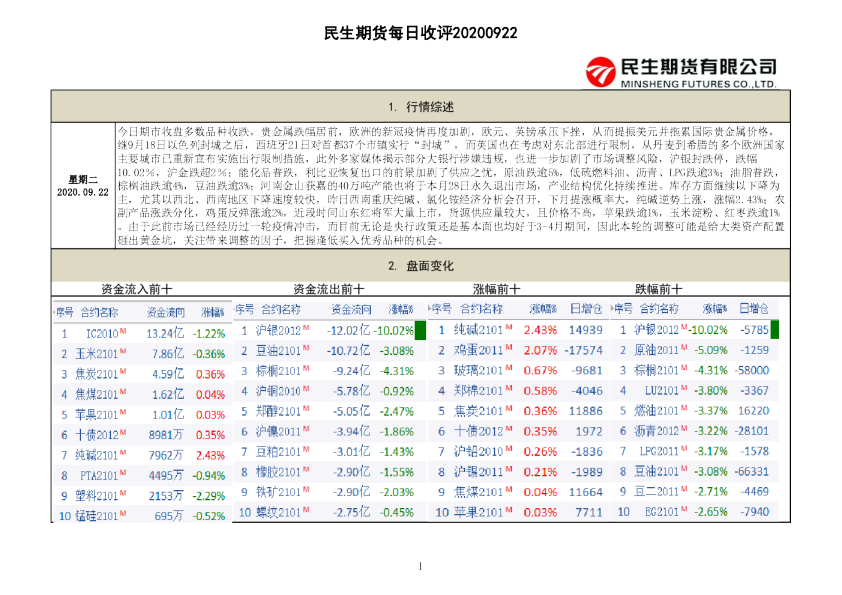Expand the 日增仓 header in losers table

tap(753, 307)
